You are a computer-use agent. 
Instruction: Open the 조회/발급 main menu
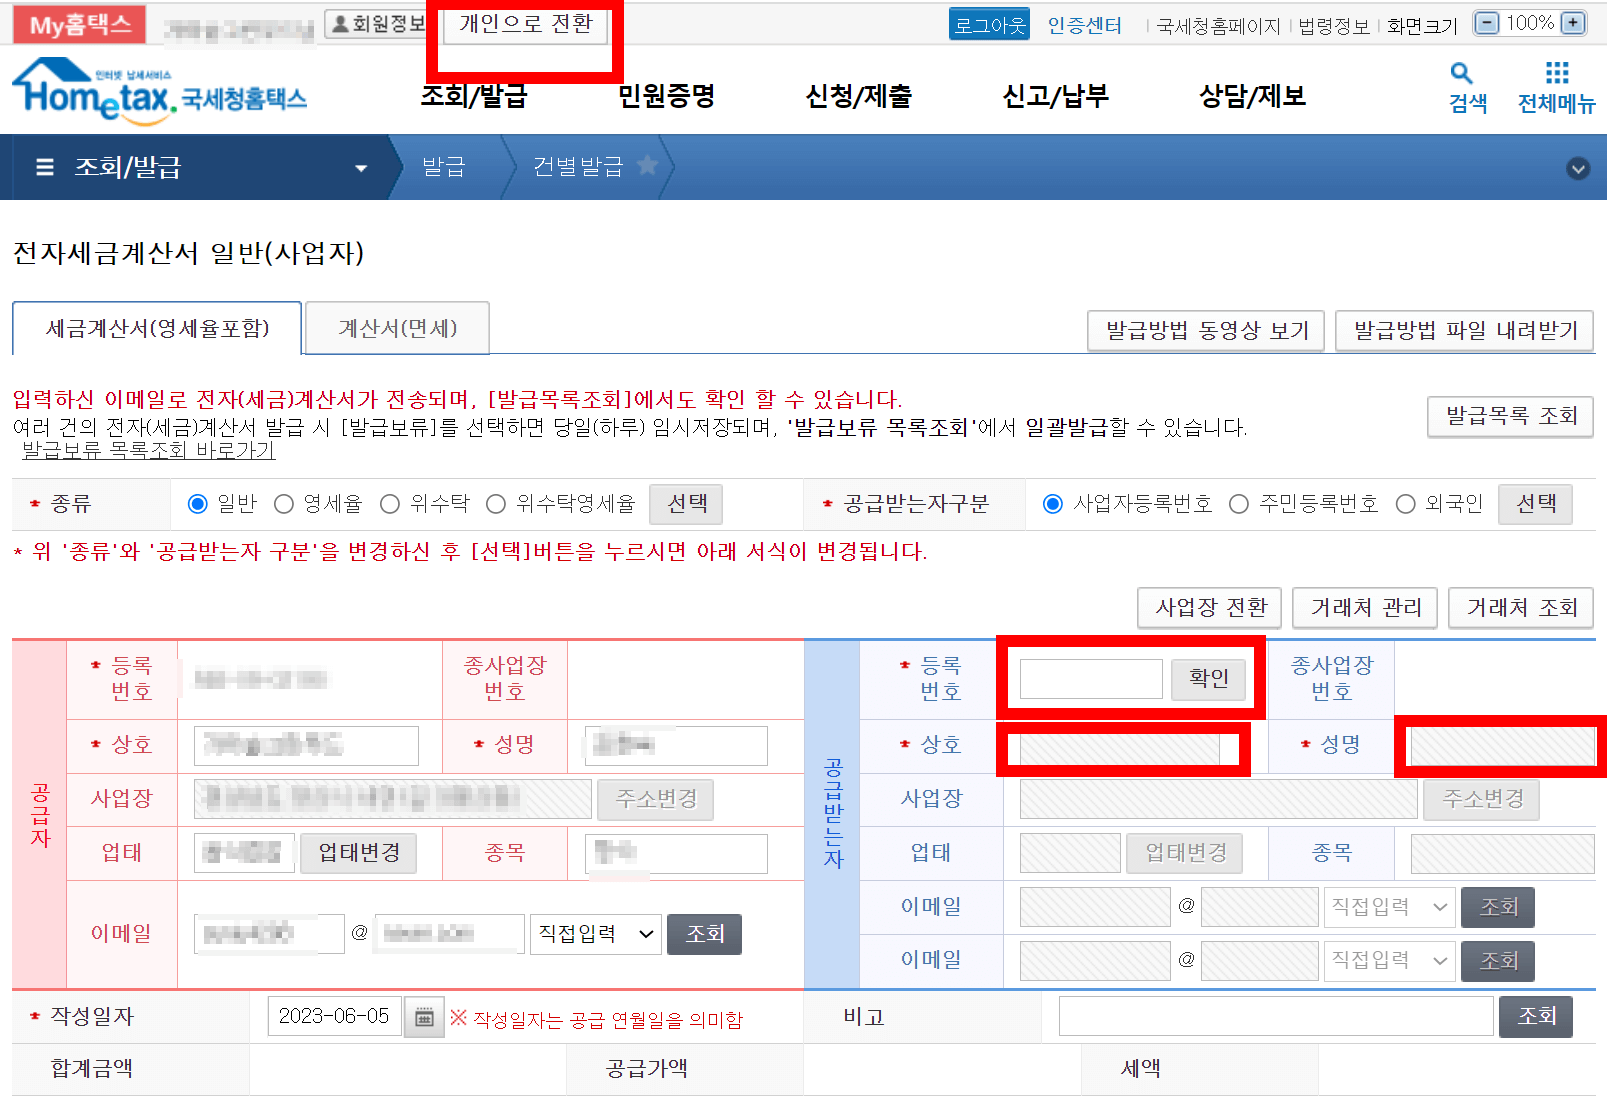(473, 96)
